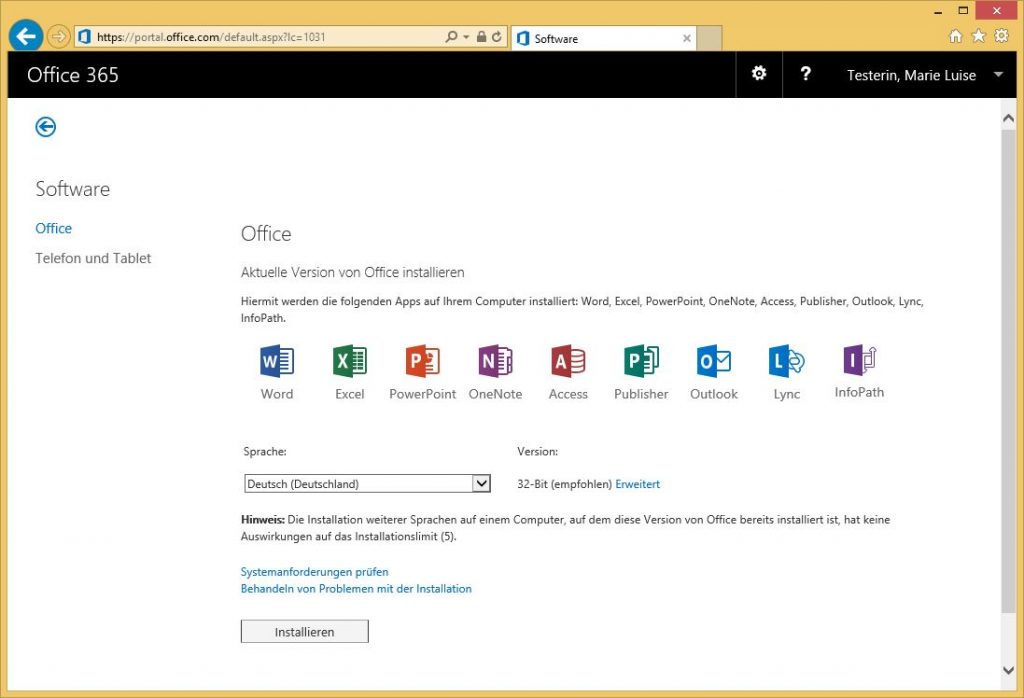Open the Erweitert version link
Screen dimensions: 1024x698
pos(637,484)
